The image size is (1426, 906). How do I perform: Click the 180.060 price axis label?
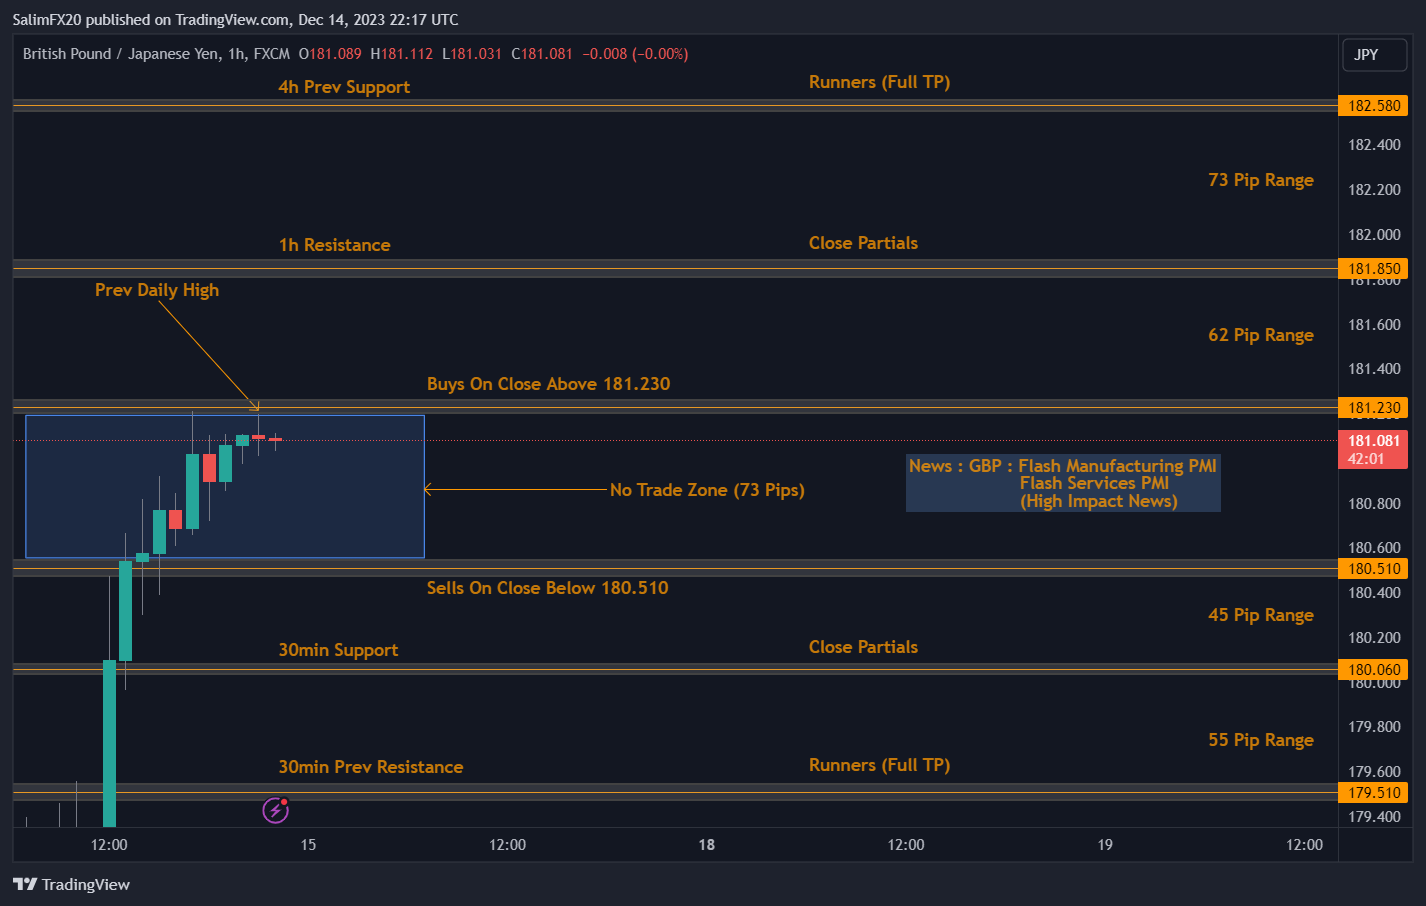pyautogui.click(x=1373, y=670)
